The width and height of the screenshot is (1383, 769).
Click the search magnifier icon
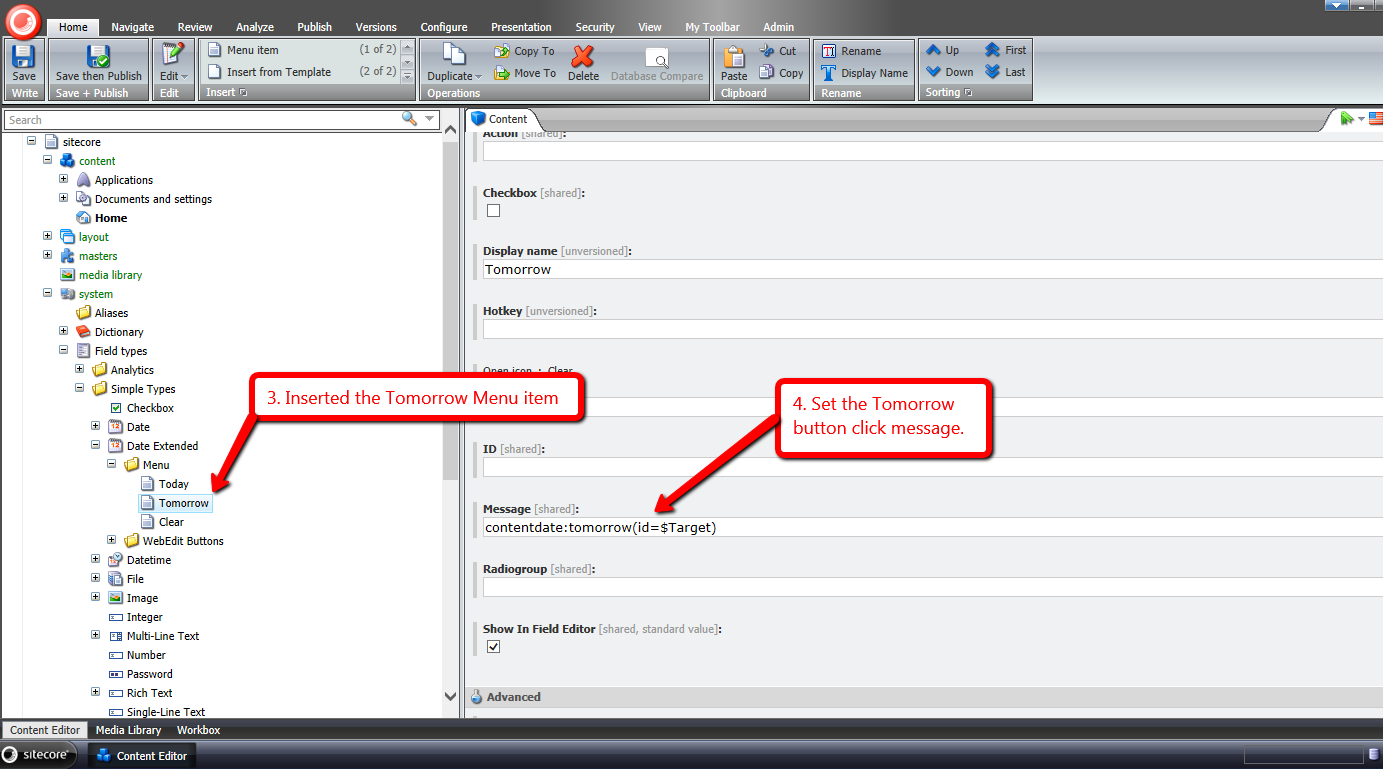[x=409, y=119]
